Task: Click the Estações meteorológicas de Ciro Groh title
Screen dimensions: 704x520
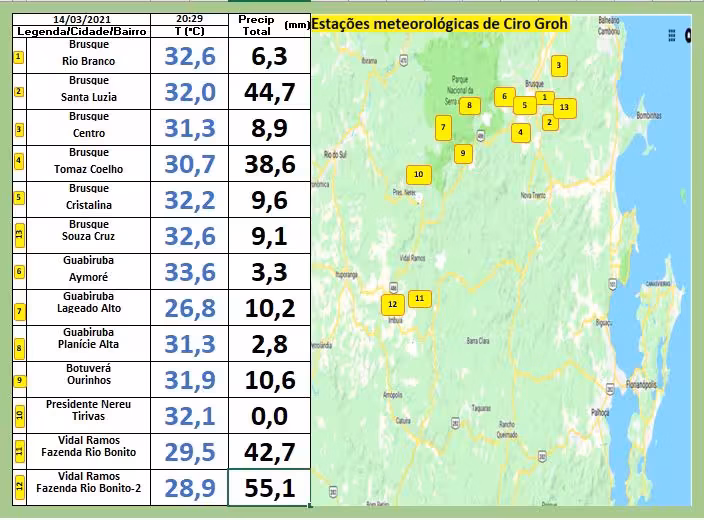Action: click(x=440, y=25)
